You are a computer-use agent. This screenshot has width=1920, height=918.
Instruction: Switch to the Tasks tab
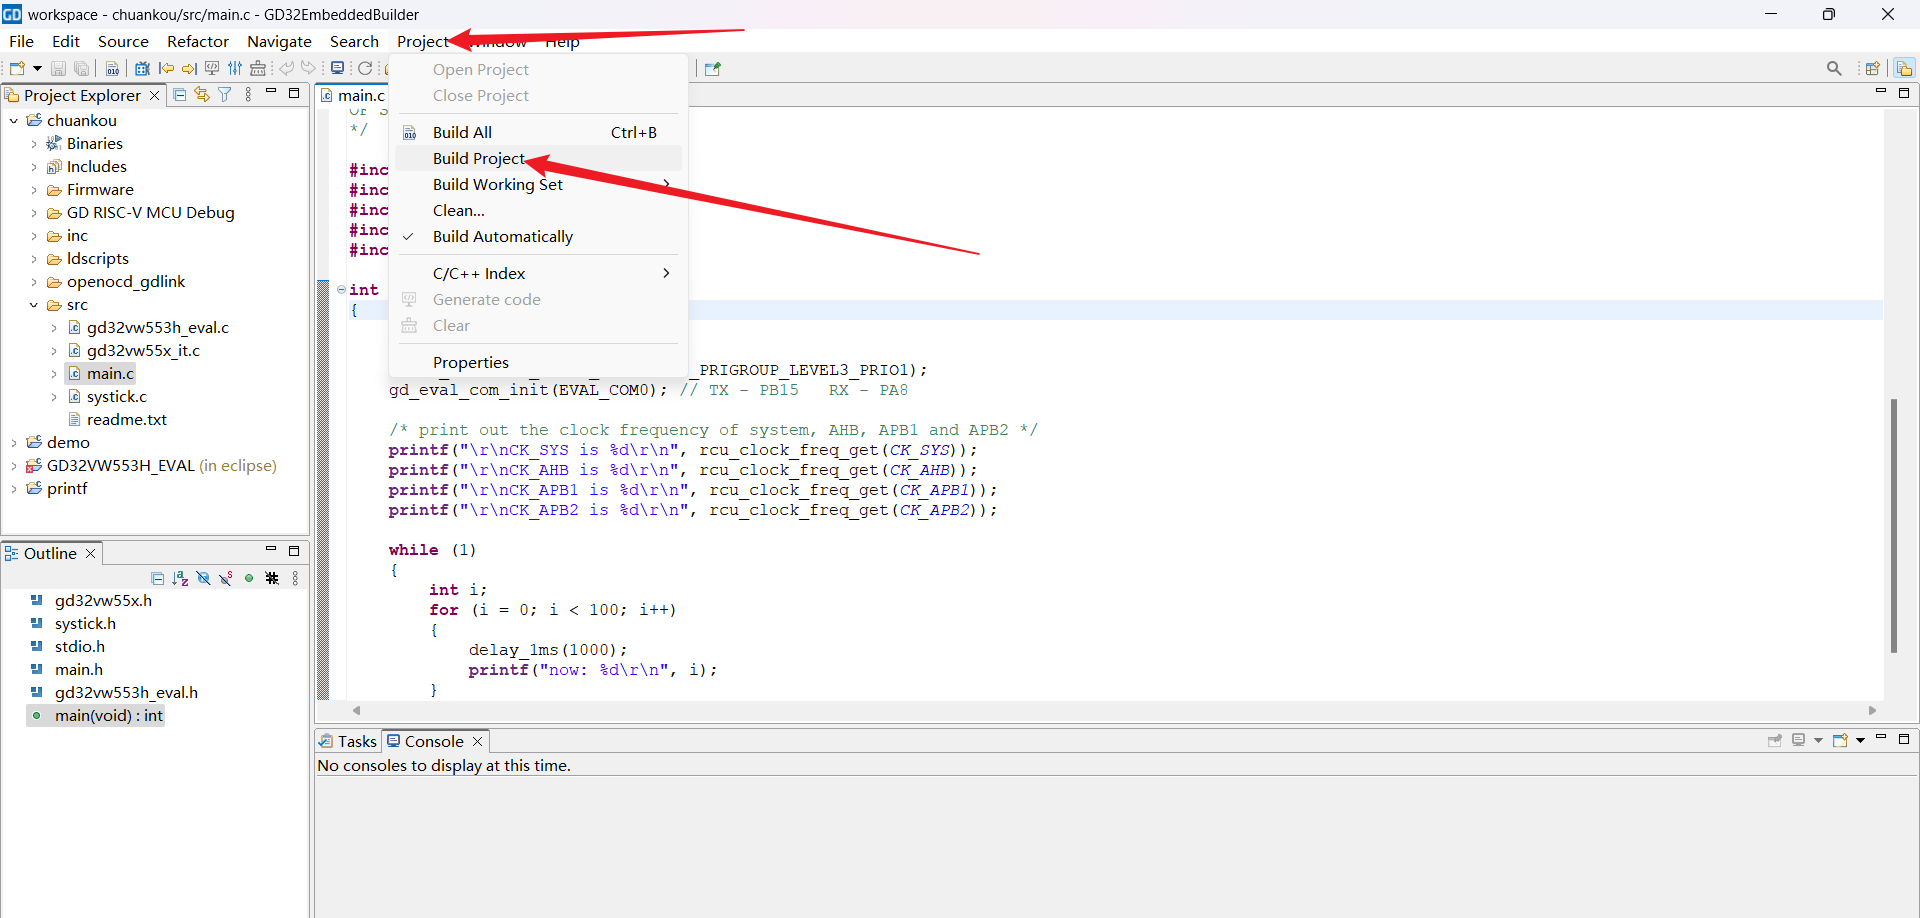pos(348,741)
